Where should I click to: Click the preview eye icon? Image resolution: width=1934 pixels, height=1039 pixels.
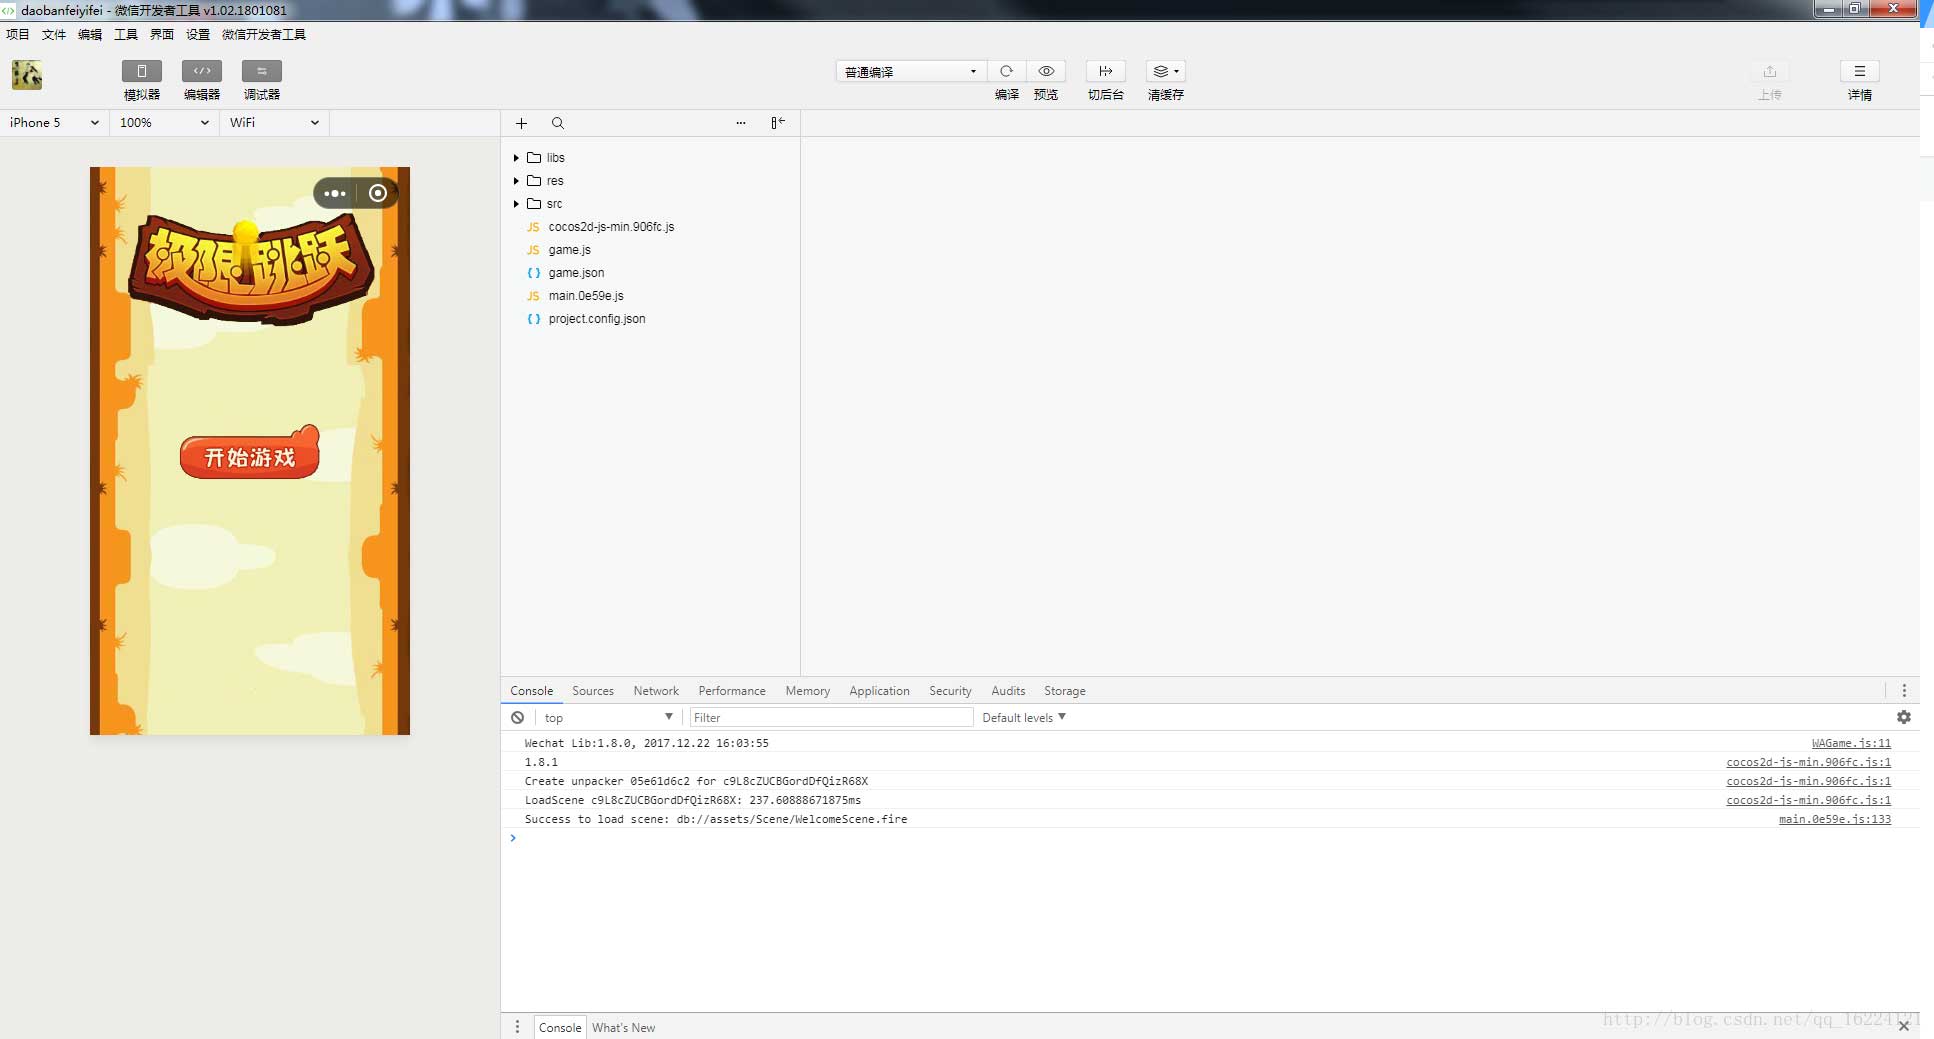tap(1046, 71)
